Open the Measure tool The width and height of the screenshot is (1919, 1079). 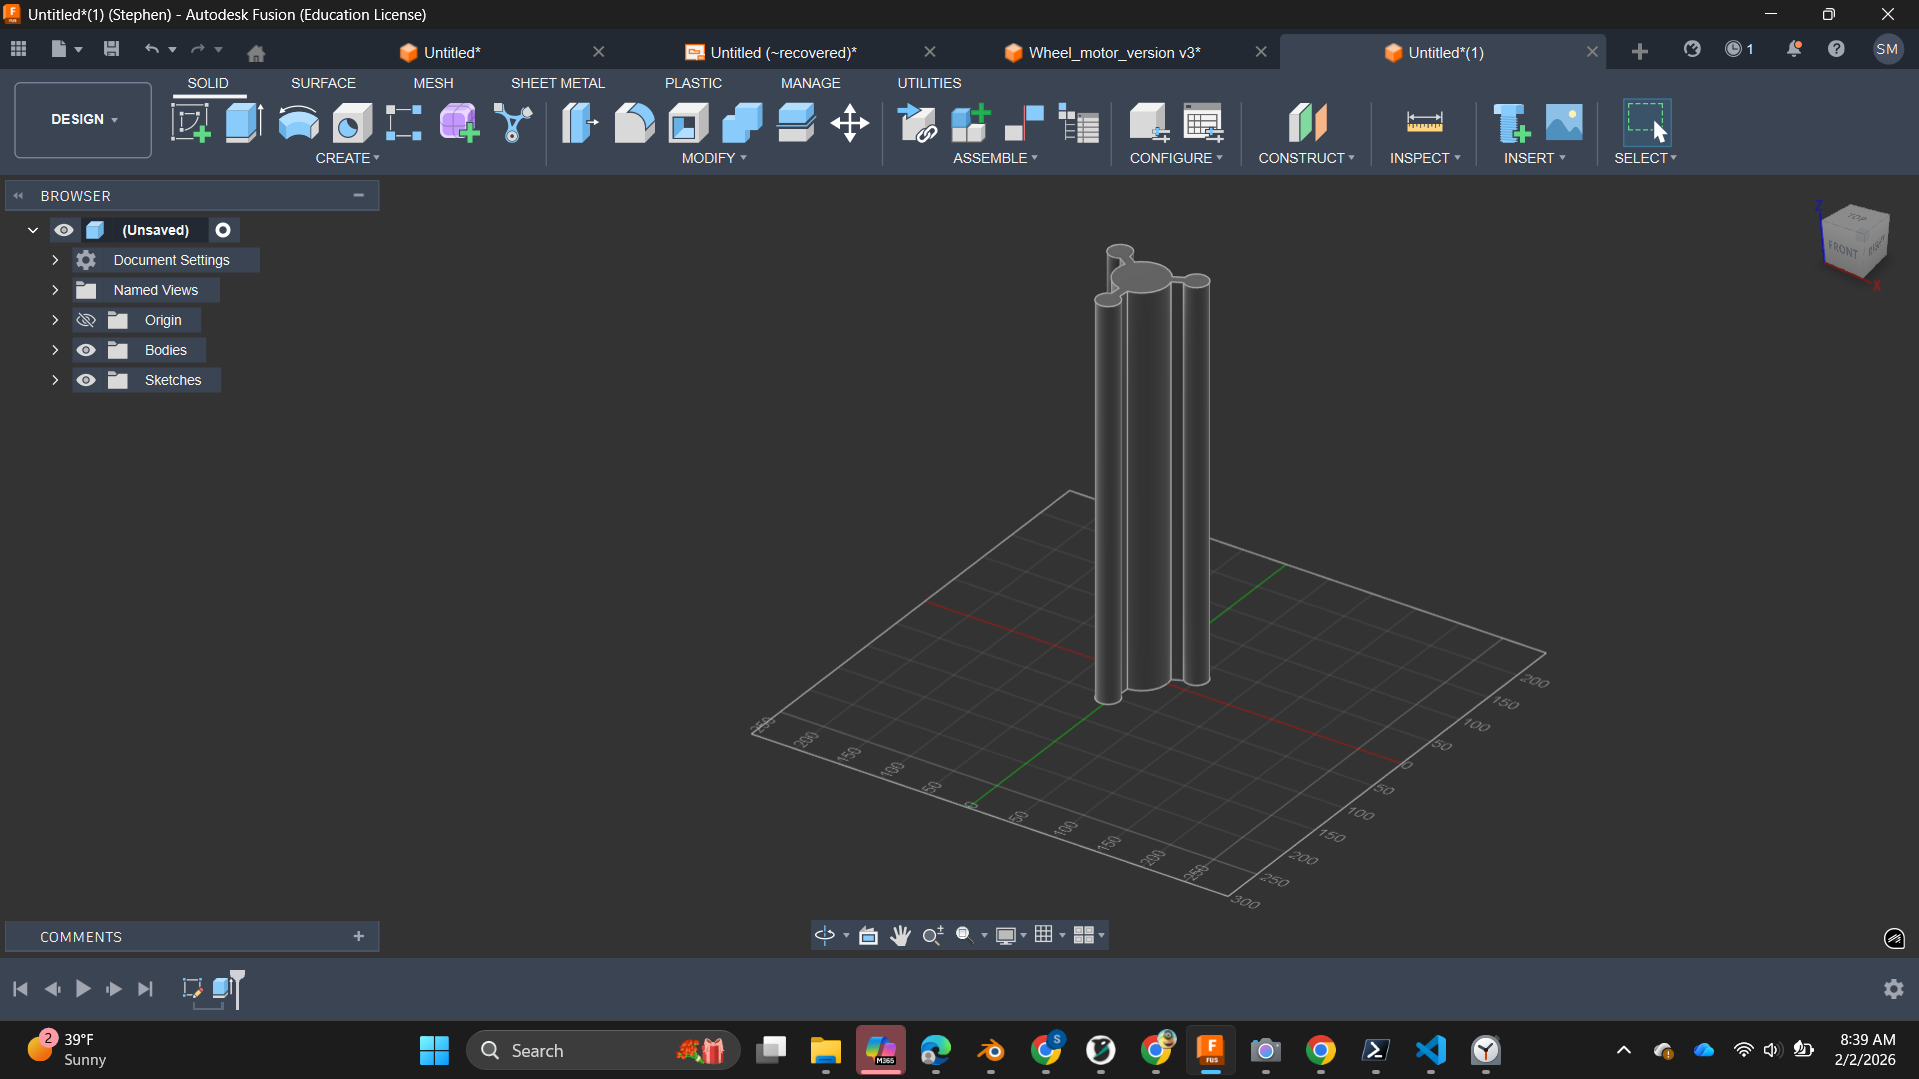click(1424, 123)
